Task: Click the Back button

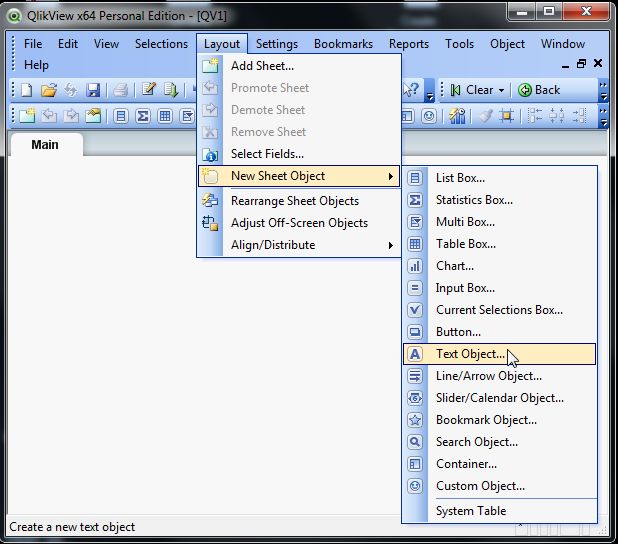Action: click(x=539, y=90)
